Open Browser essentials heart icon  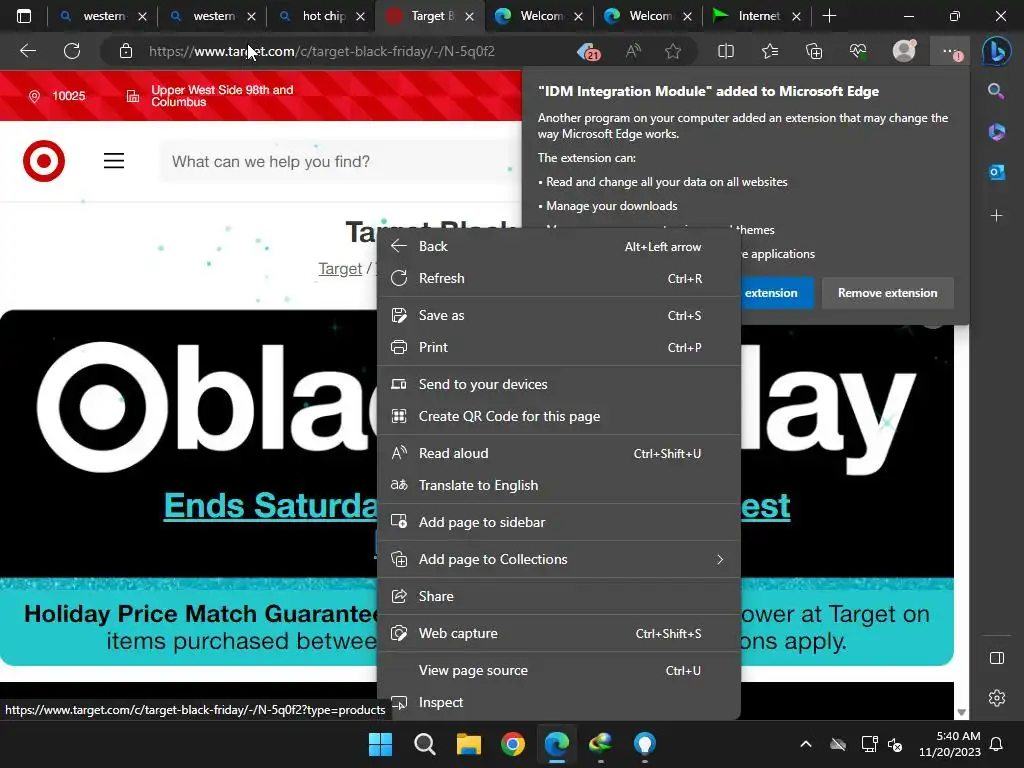pyautogui.click(x=858, y=51)
